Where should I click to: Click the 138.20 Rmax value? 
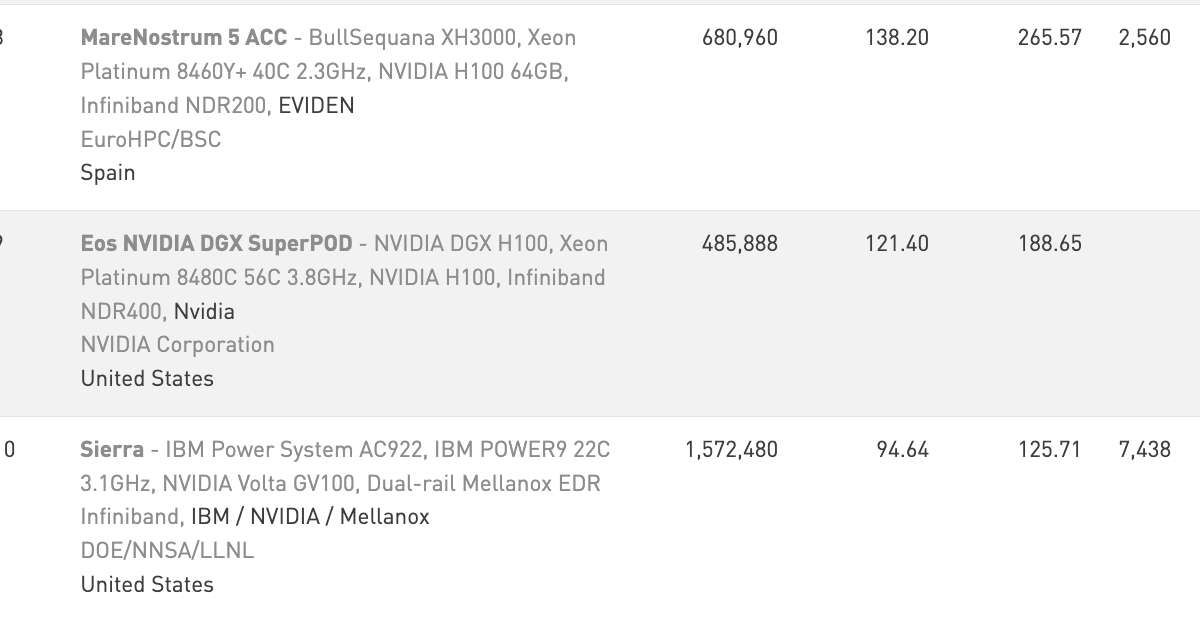click(897, 38)
